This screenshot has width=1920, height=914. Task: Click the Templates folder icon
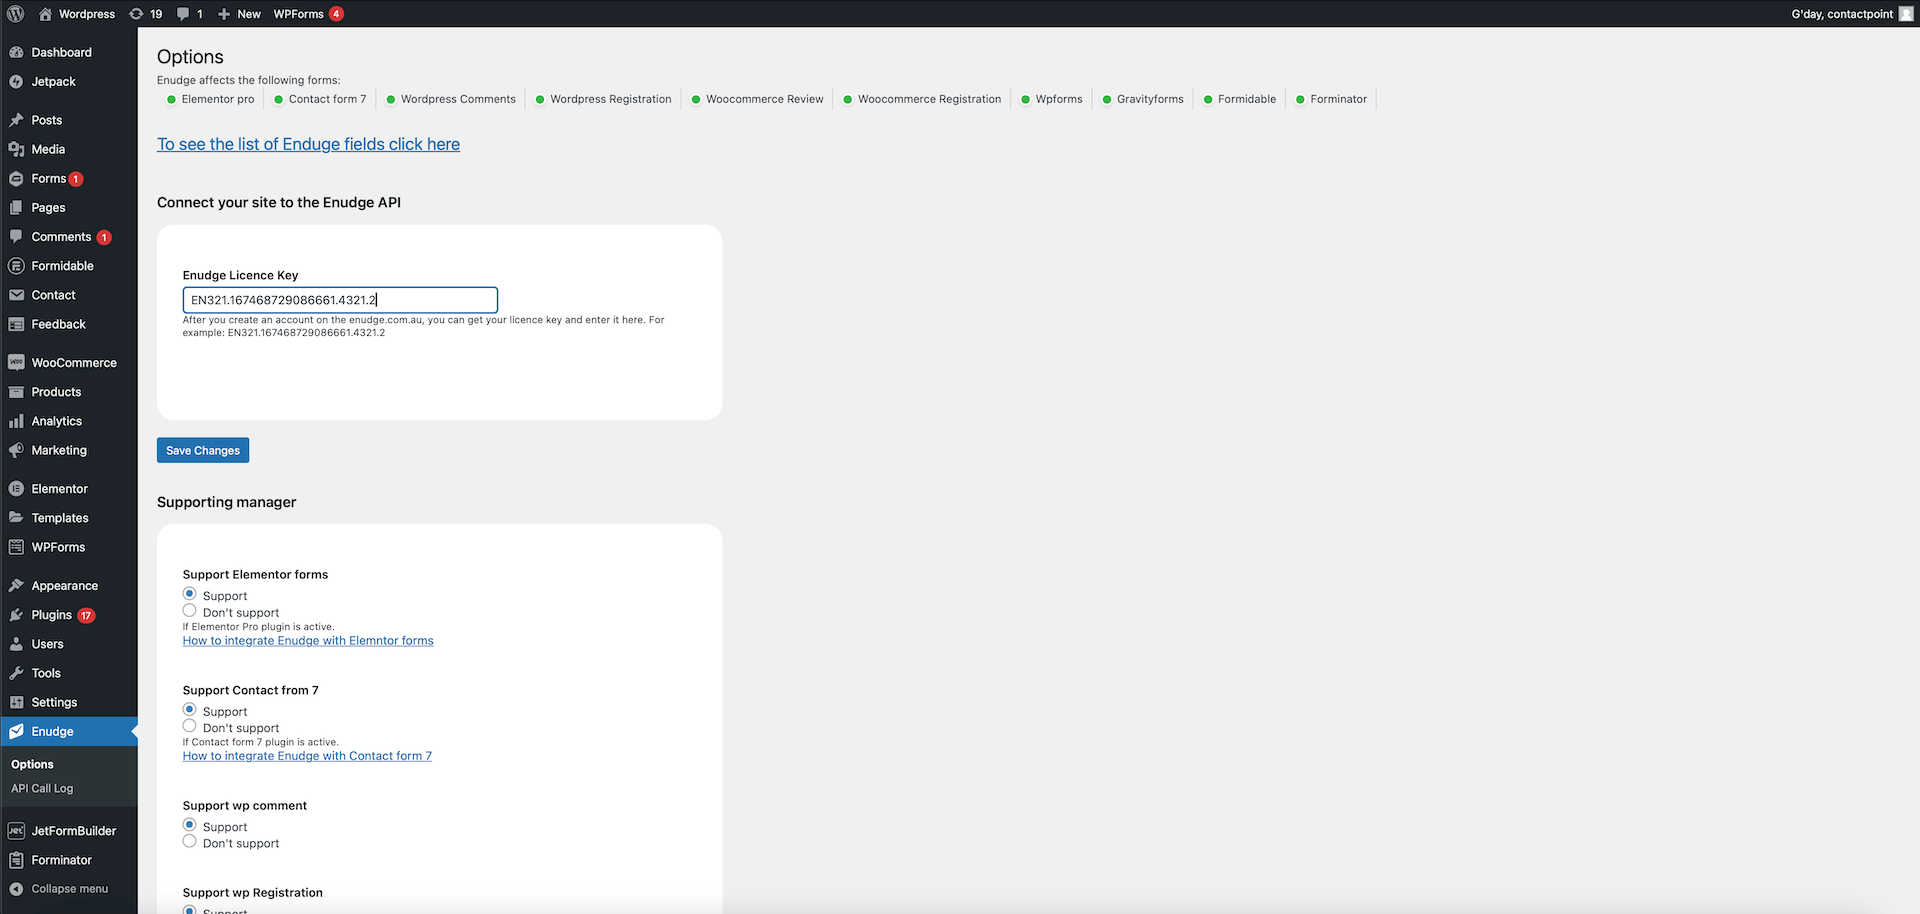(16, 518)
